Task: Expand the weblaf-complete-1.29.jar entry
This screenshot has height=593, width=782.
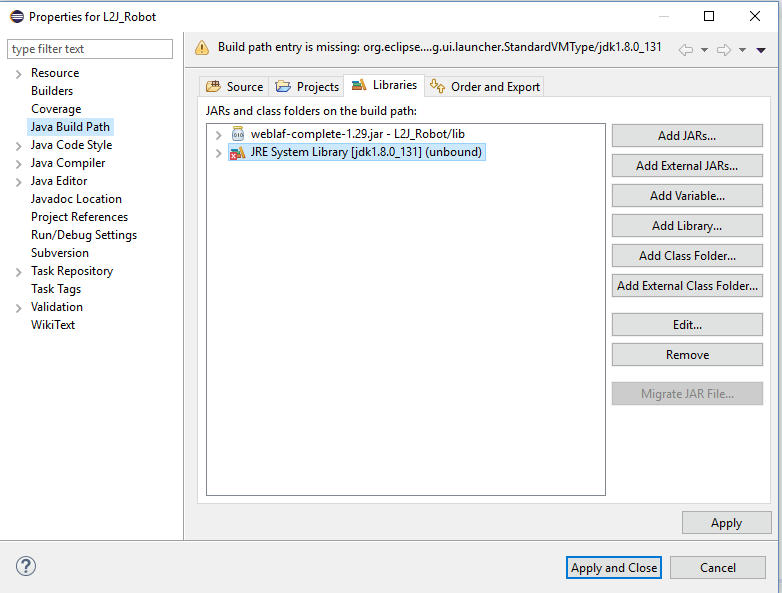Action: (218, 135)
